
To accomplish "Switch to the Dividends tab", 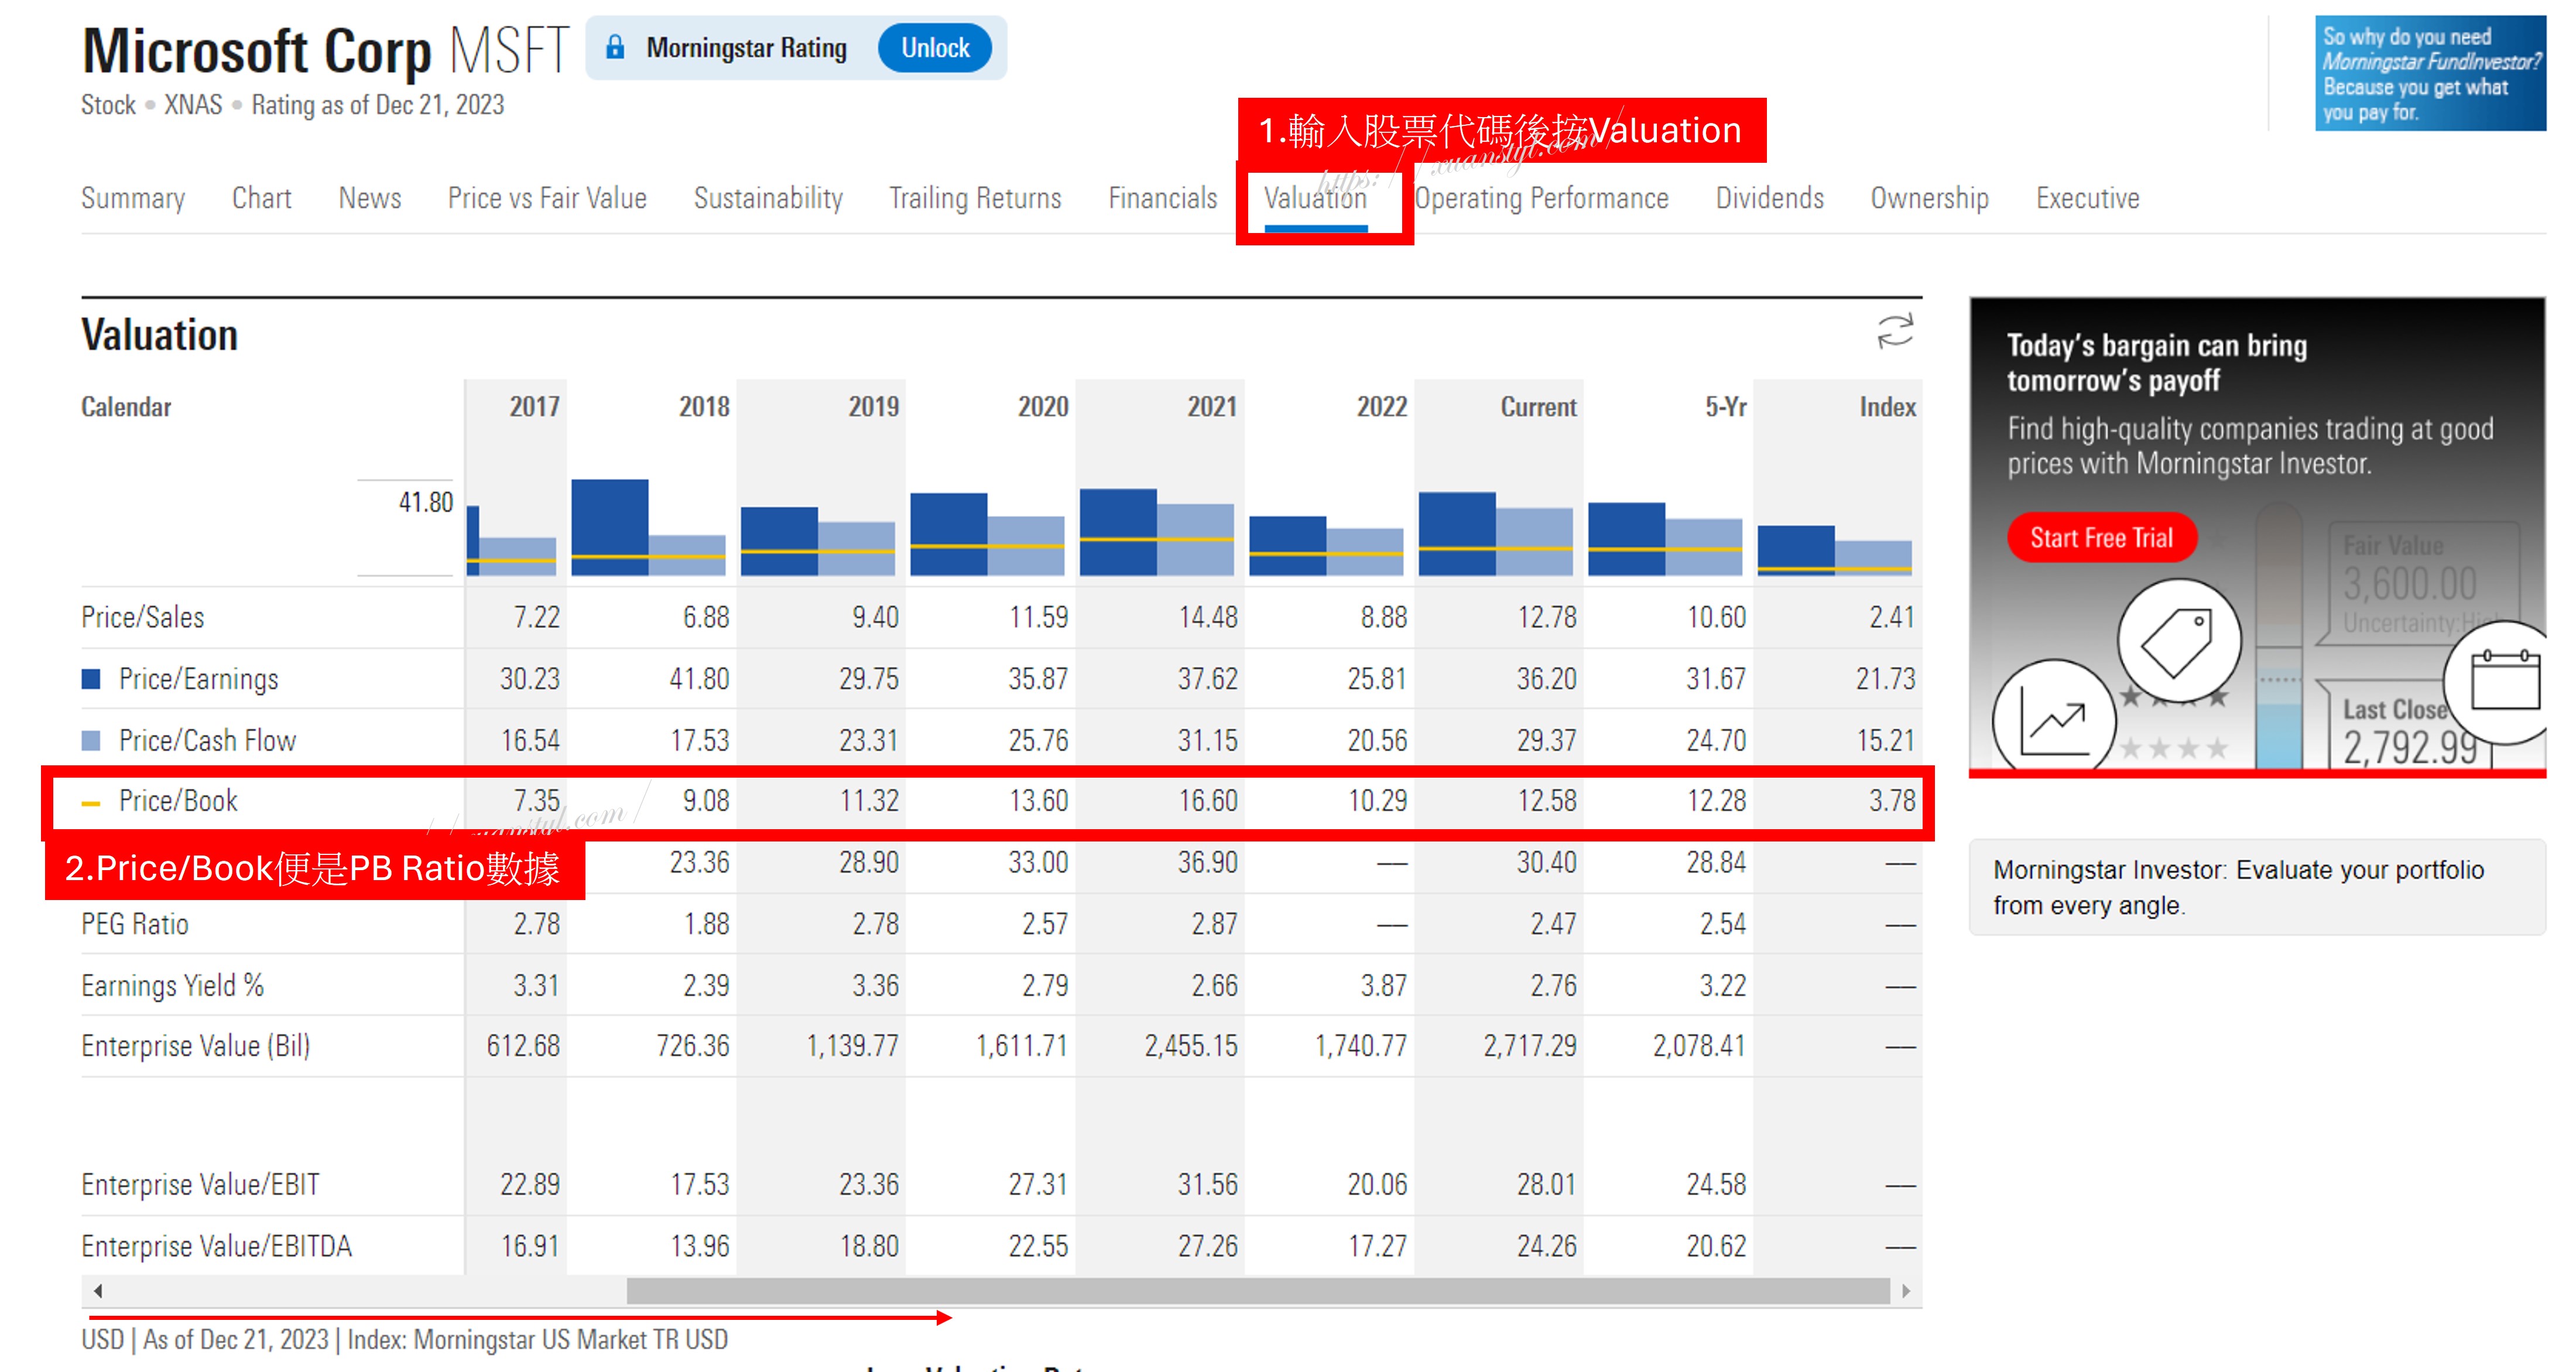I will point(1770,198).
